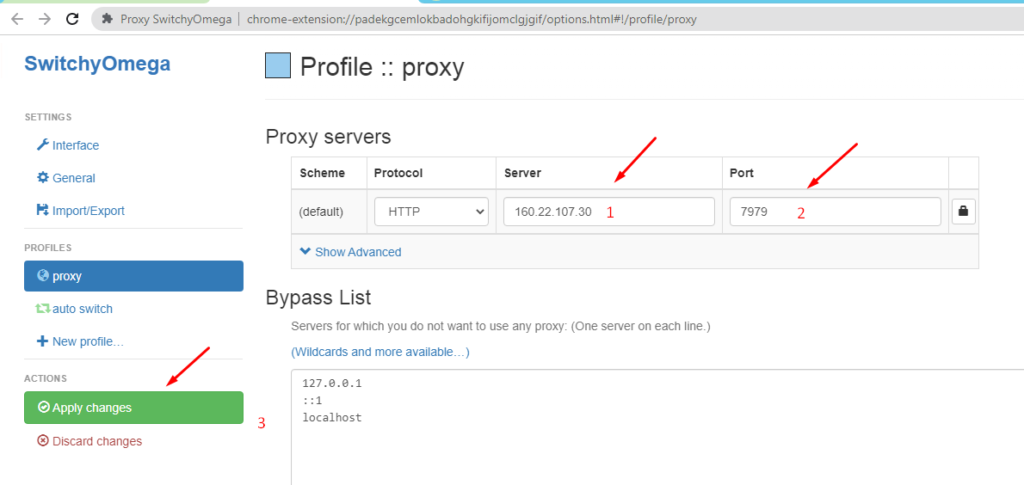Click the blue profile color square
Screen dimensions: 1024x485
(x=278, y=66)
